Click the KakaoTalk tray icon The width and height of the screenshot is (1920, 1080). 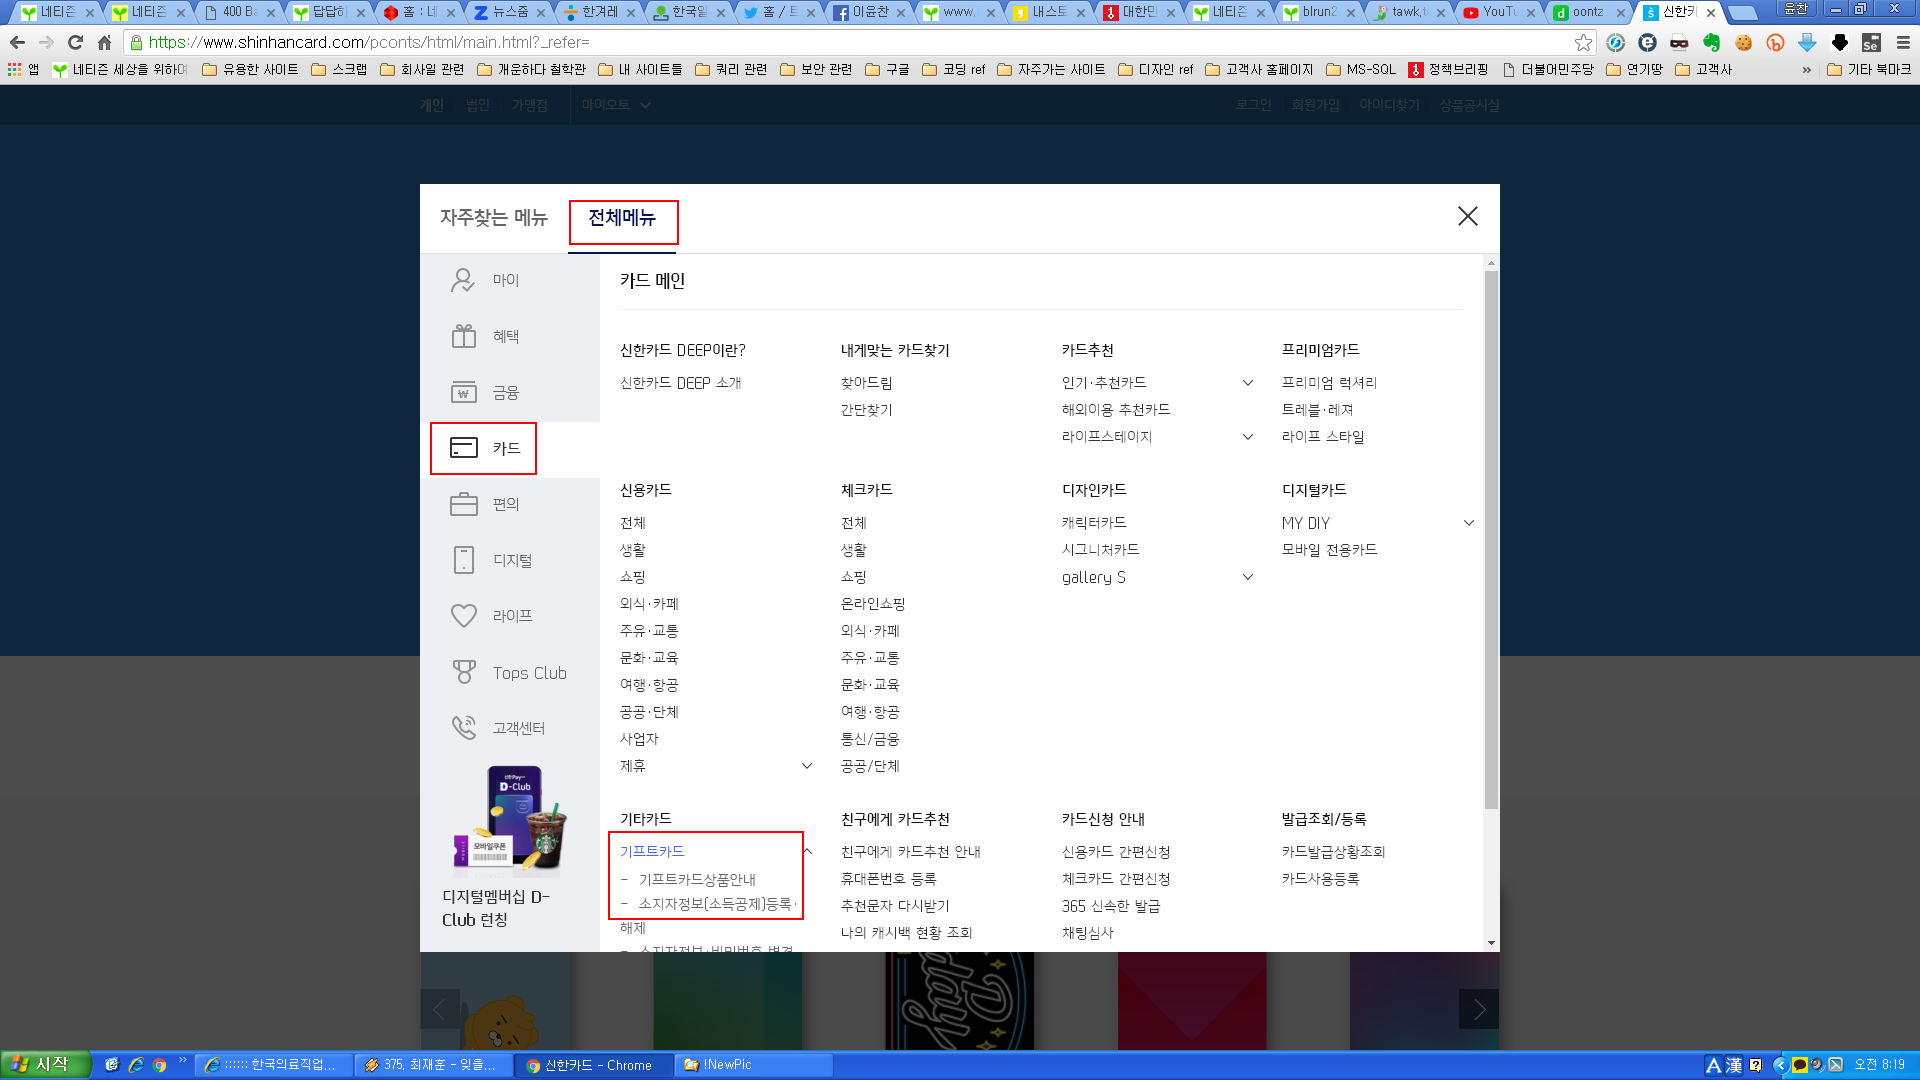pyautogui.click(x=1799, y=1065)
